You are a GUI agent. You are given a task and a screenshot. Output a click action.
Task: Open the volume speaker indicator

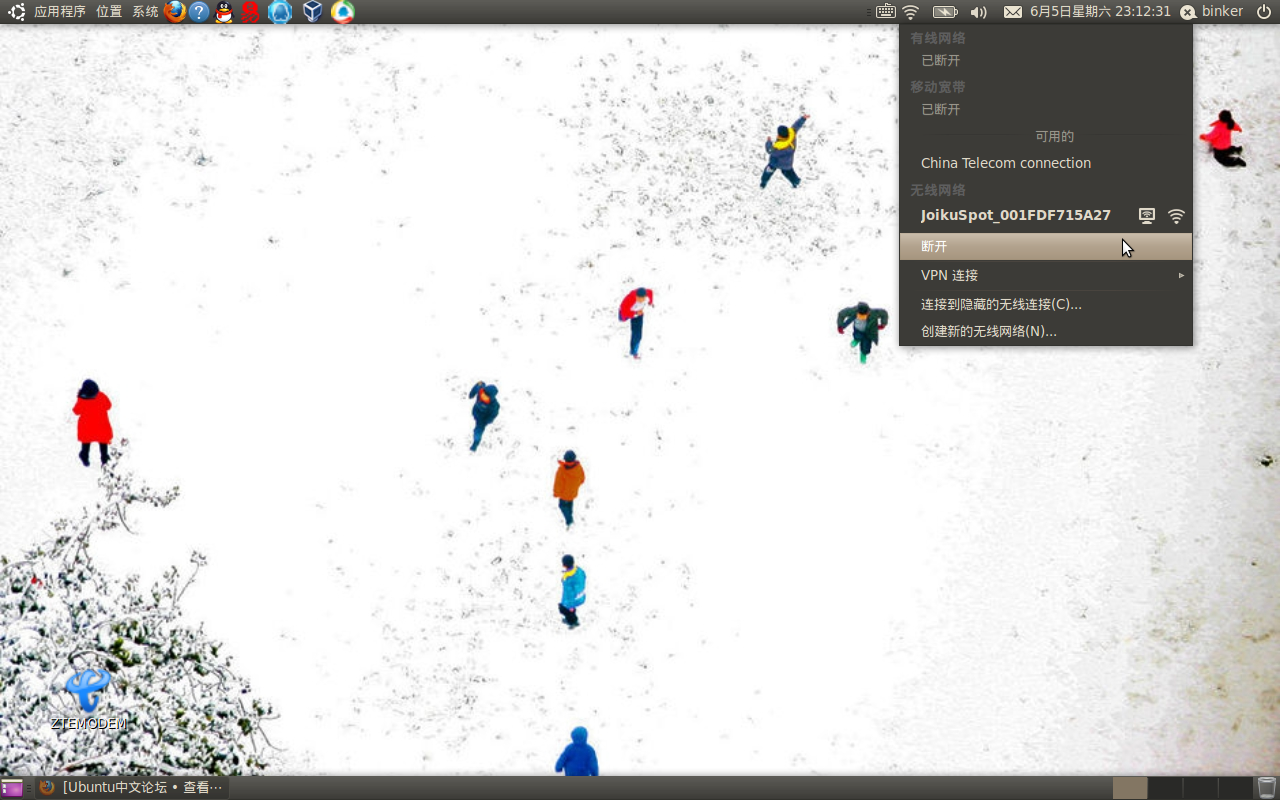click(x=978, y=12)
